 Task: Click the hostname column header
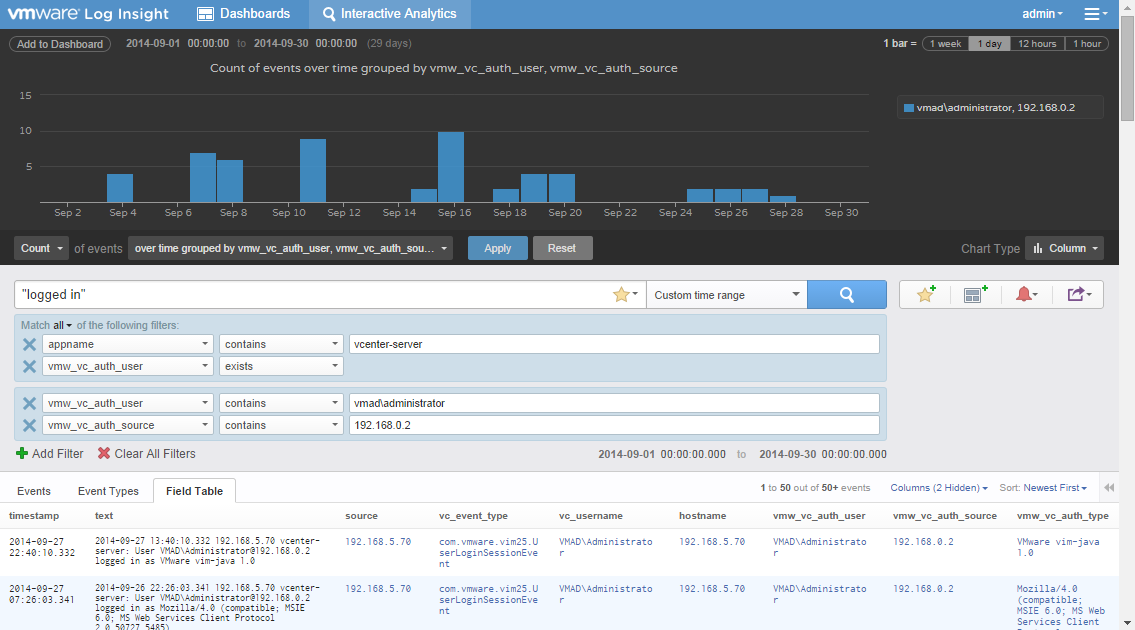coord(702,516)
